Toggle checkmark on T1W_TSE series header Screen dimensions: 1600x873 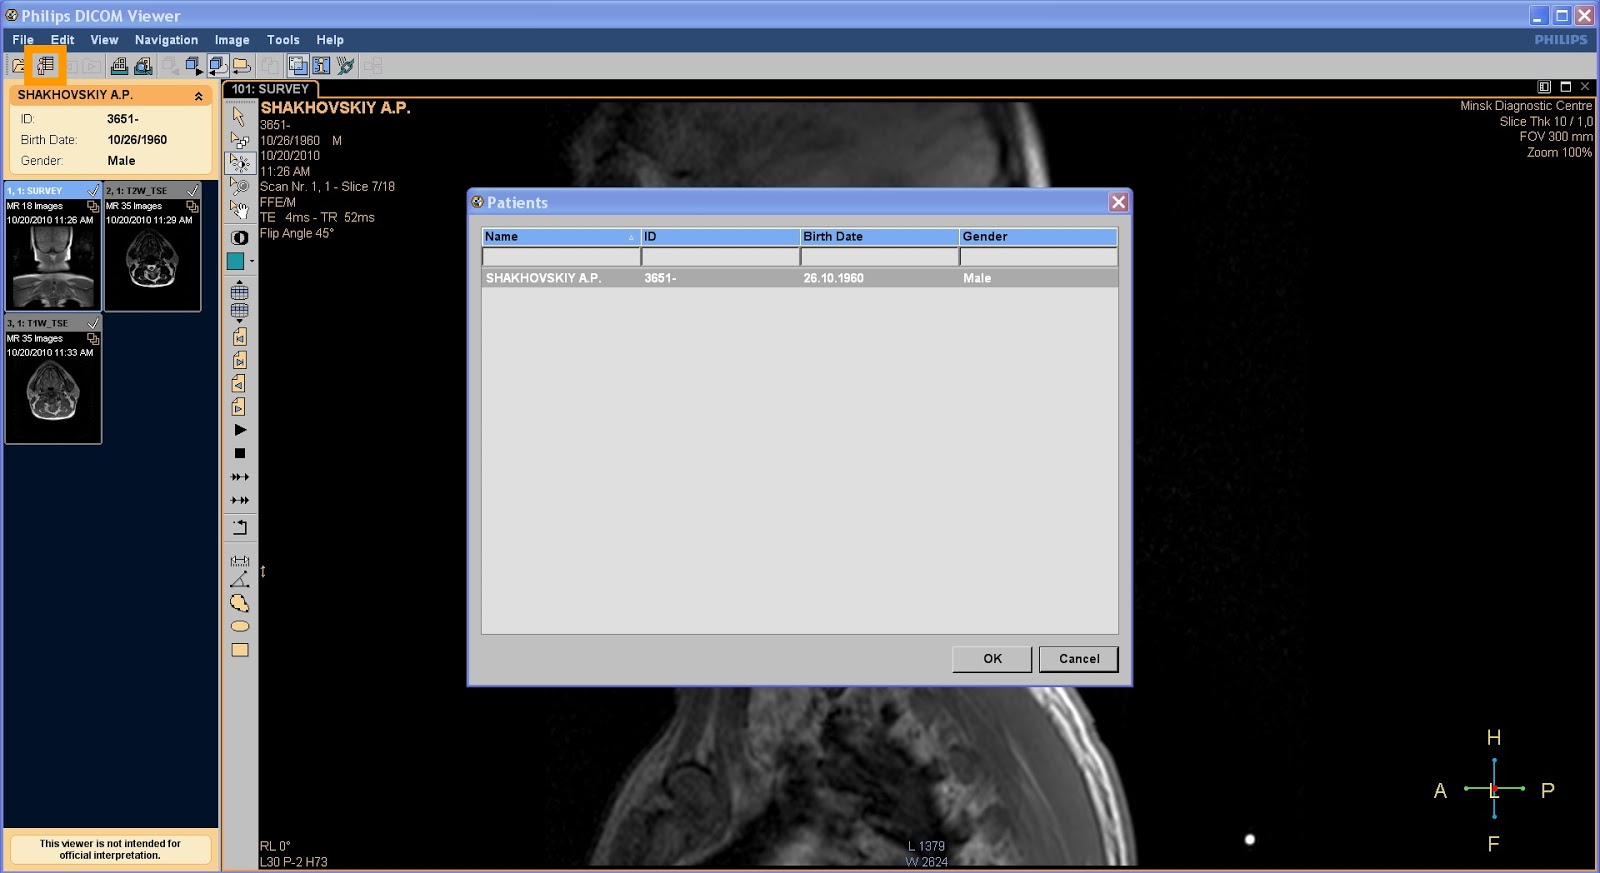click(x=93, y=323)
